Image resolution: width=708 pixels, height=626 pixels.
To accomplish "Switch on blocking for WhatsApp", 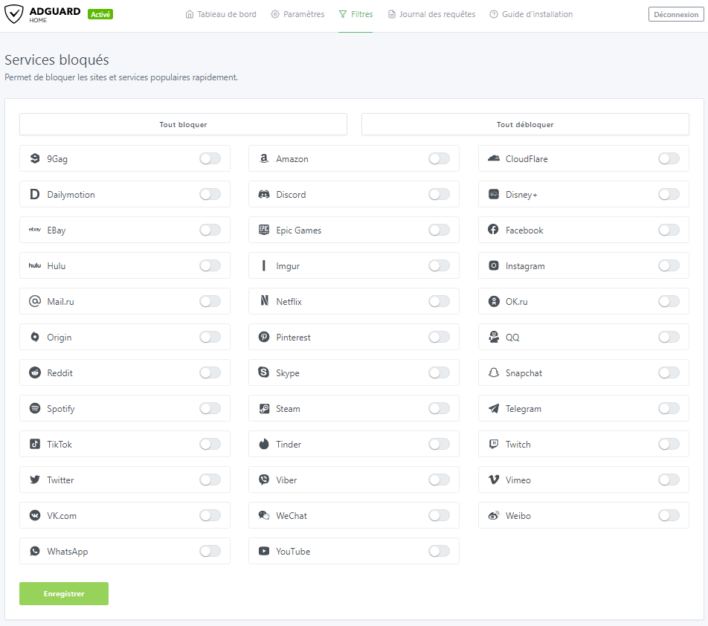I will point(210,552).
